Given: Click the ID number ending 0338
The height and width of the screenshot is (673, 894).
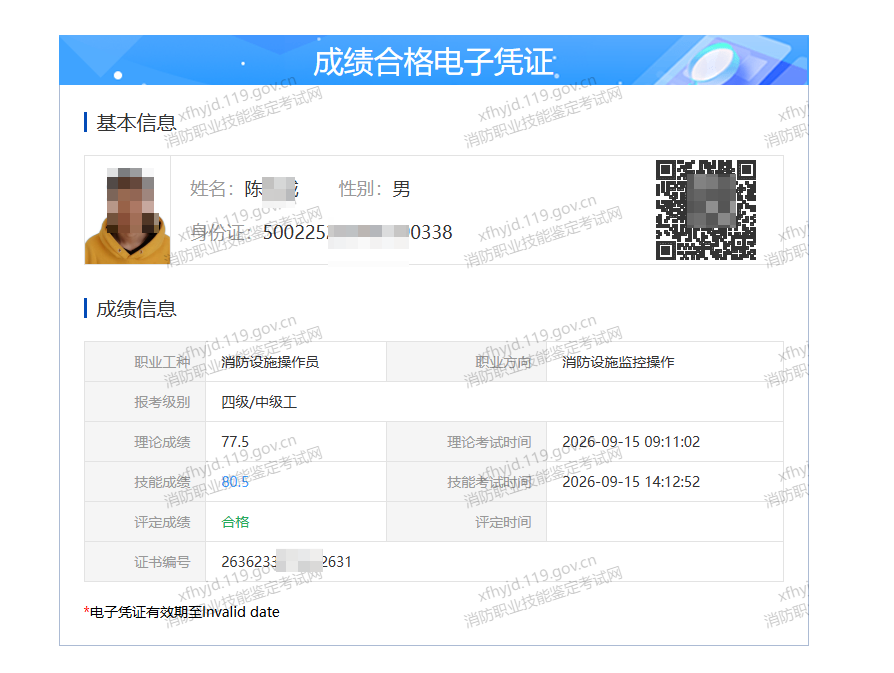Looking at the screenshot, I should [x=357, y=232].
